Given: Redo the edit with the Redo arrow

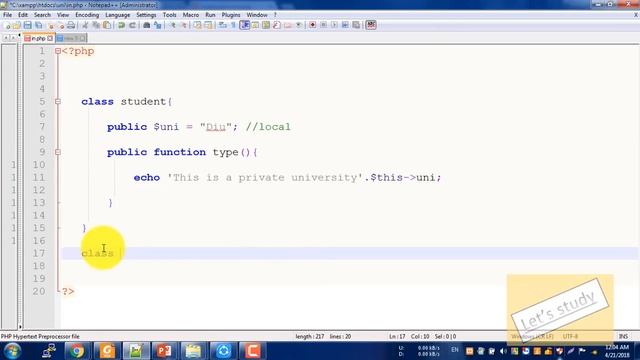Looking at the screenshot, I should point(132,25).
